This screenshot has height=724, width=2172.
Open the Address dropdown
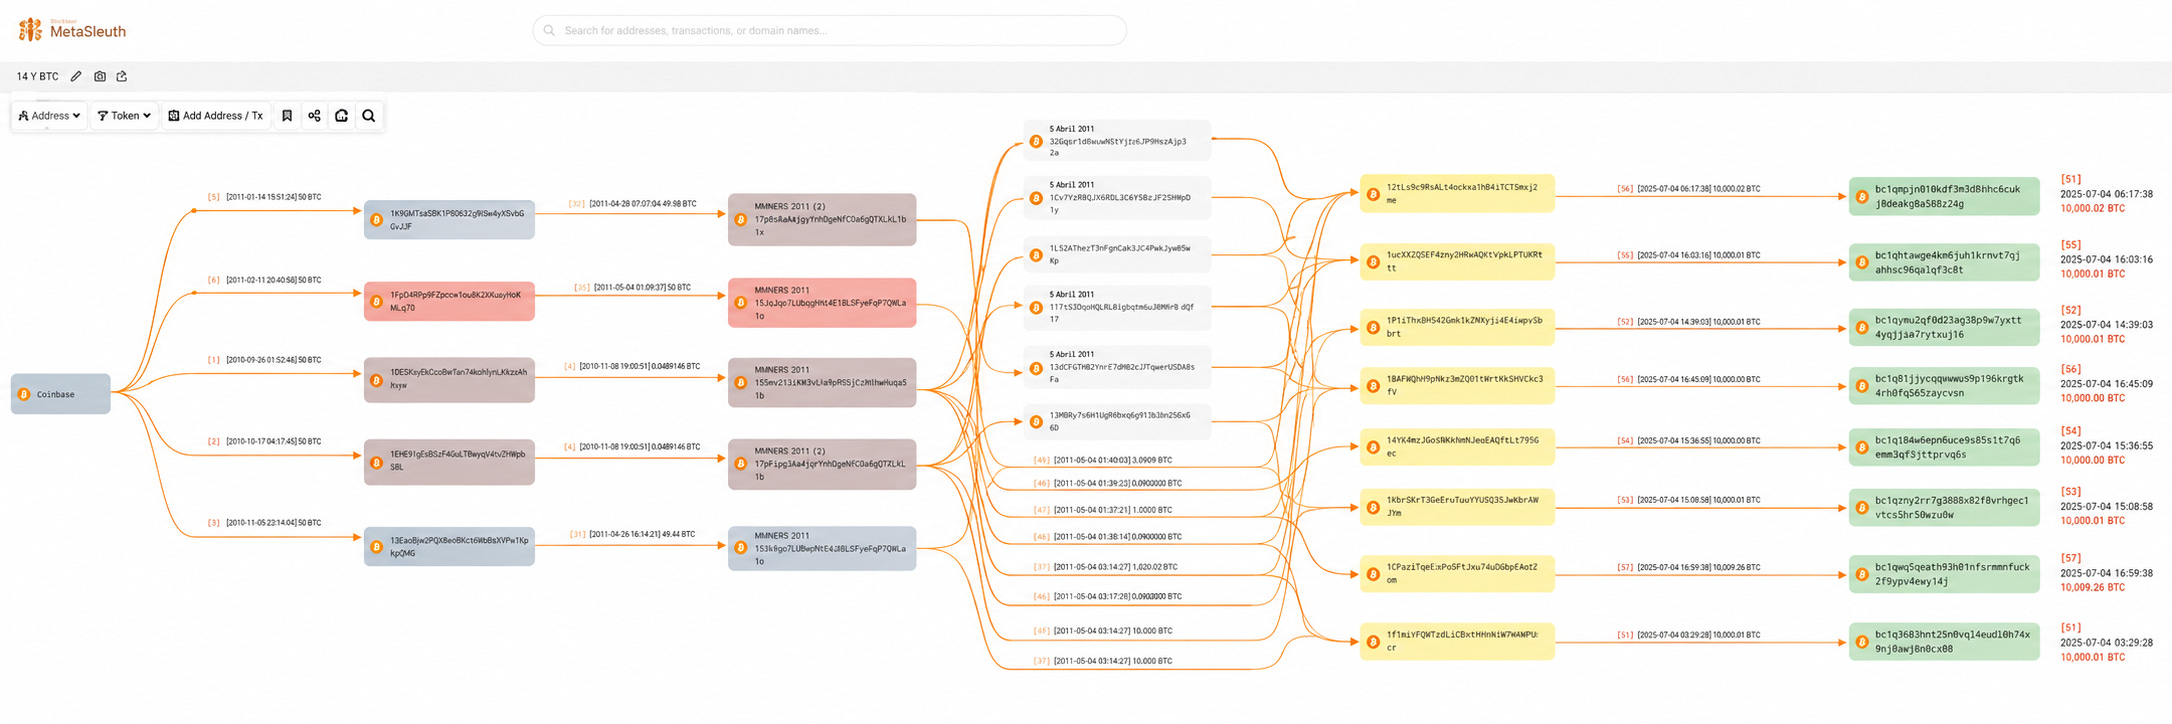point(49,116)
